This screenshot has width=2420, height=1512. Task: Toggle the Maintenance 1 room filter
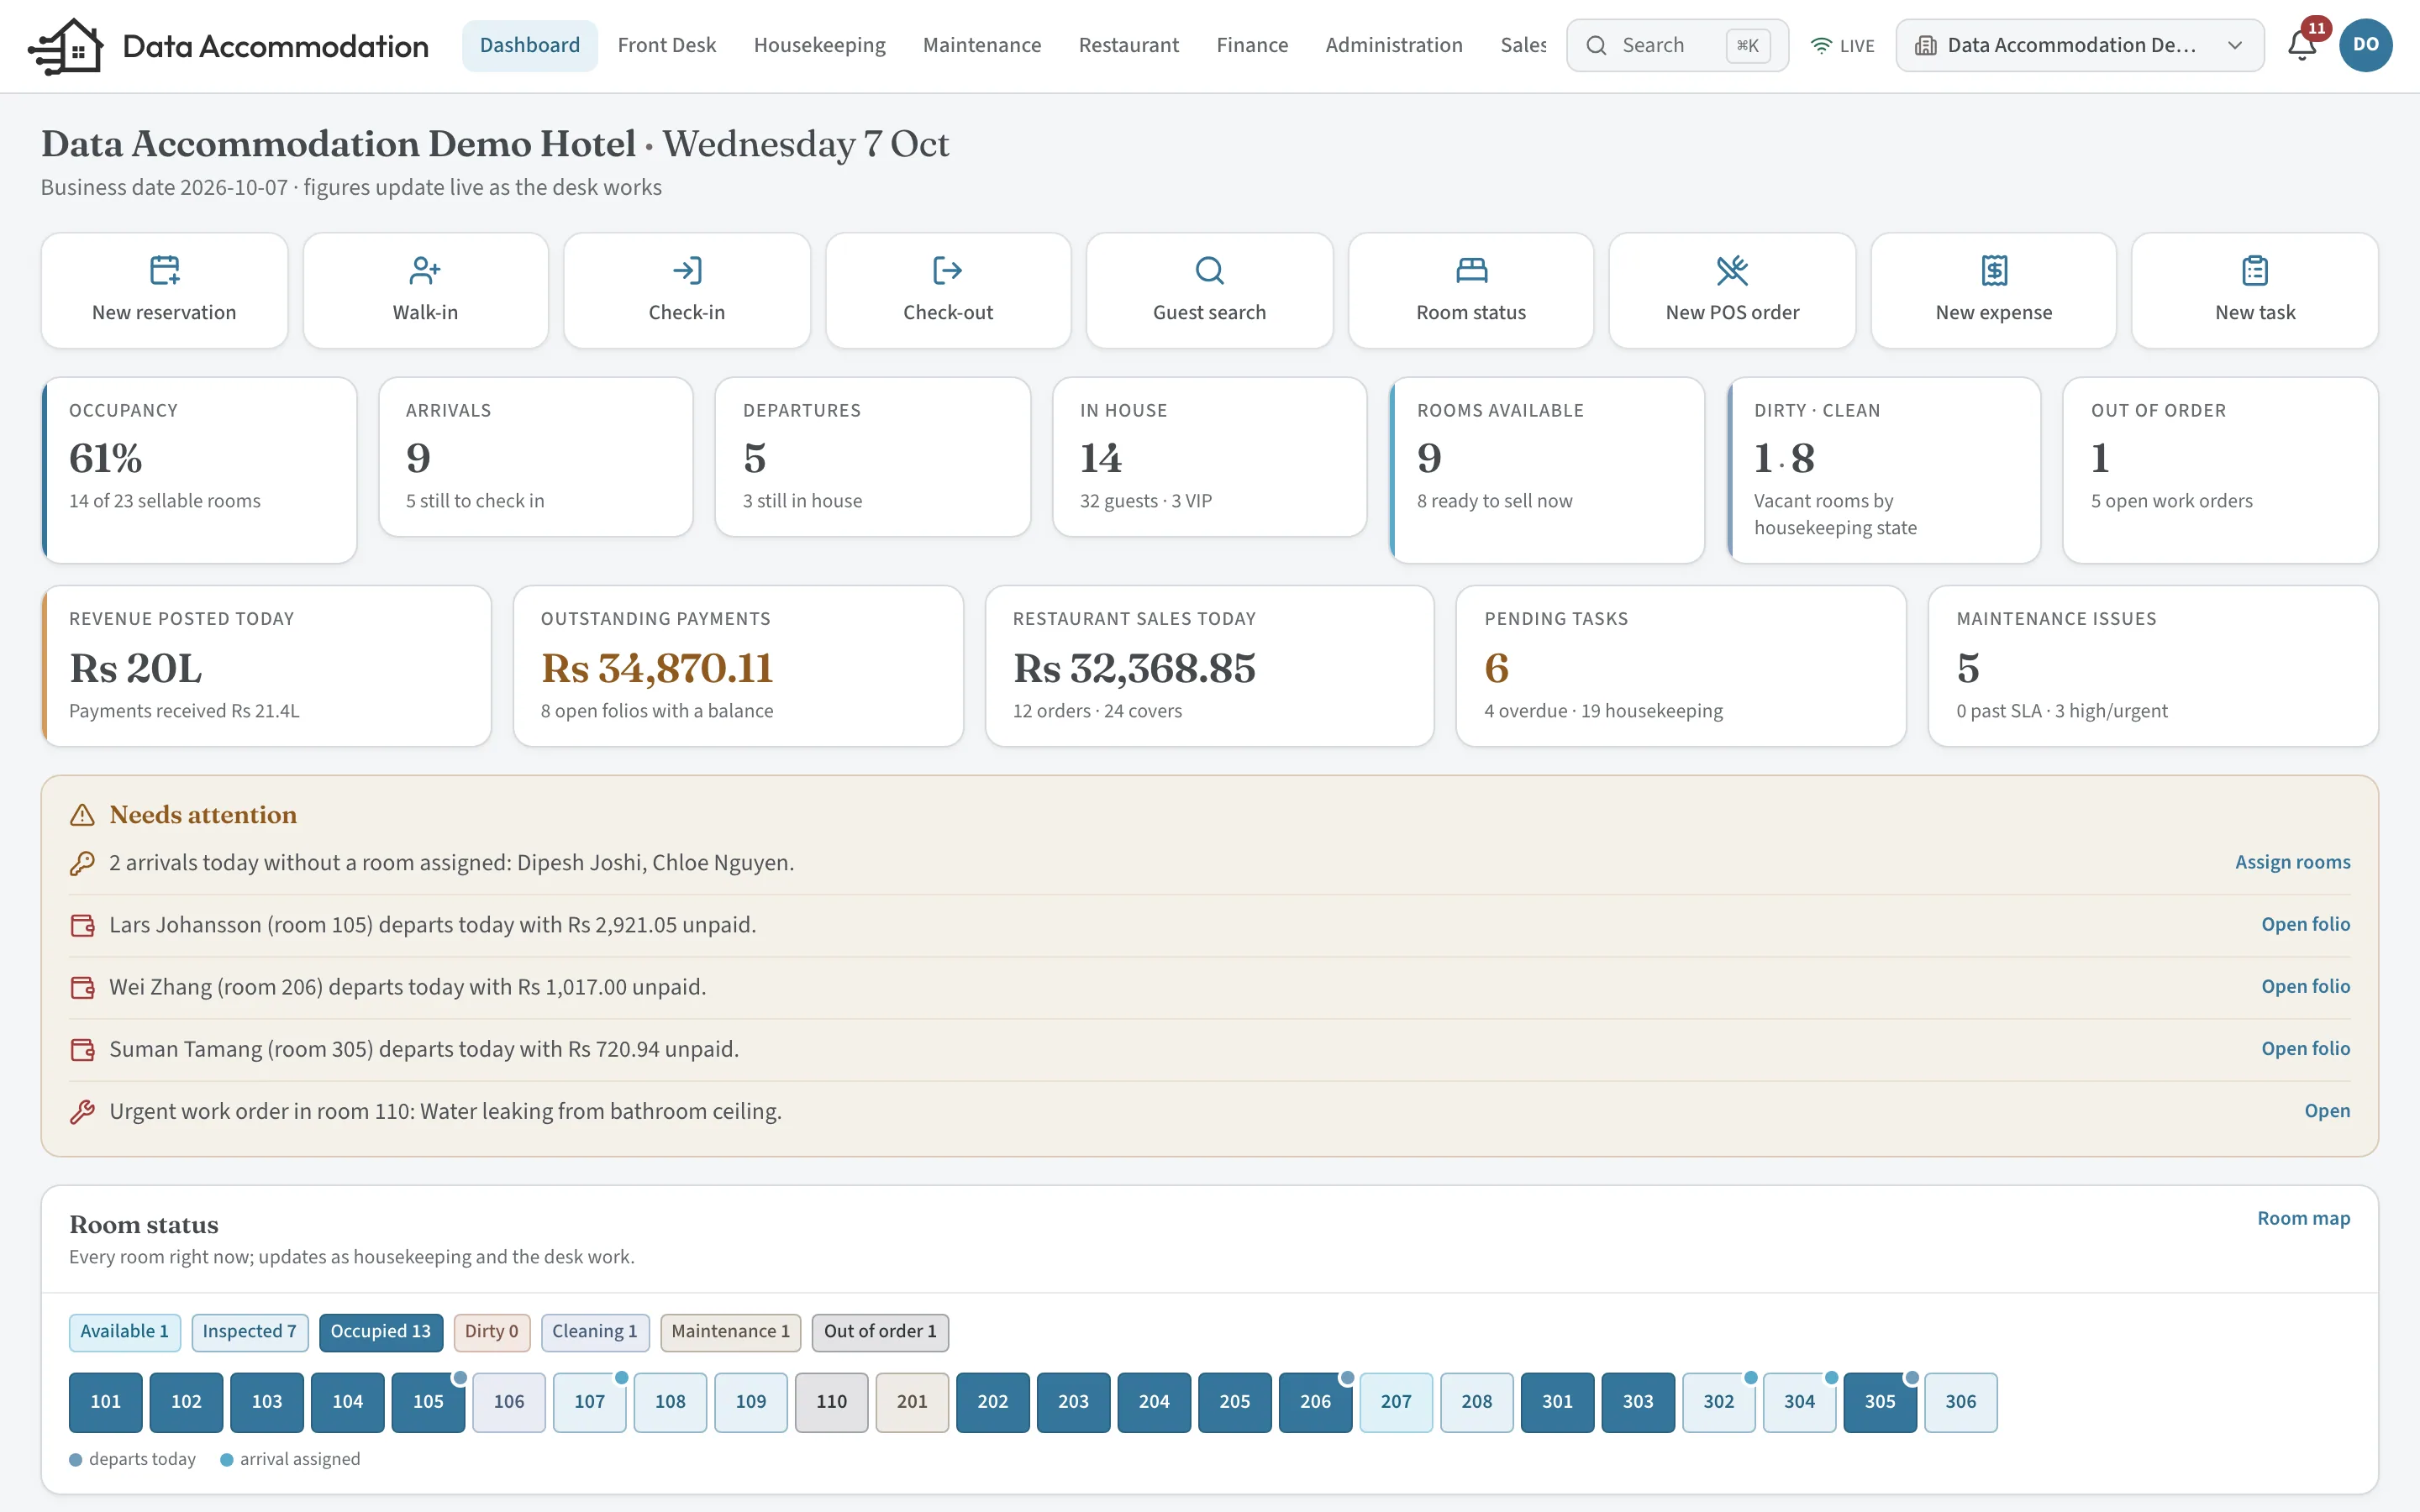[x=731, y=1332]
